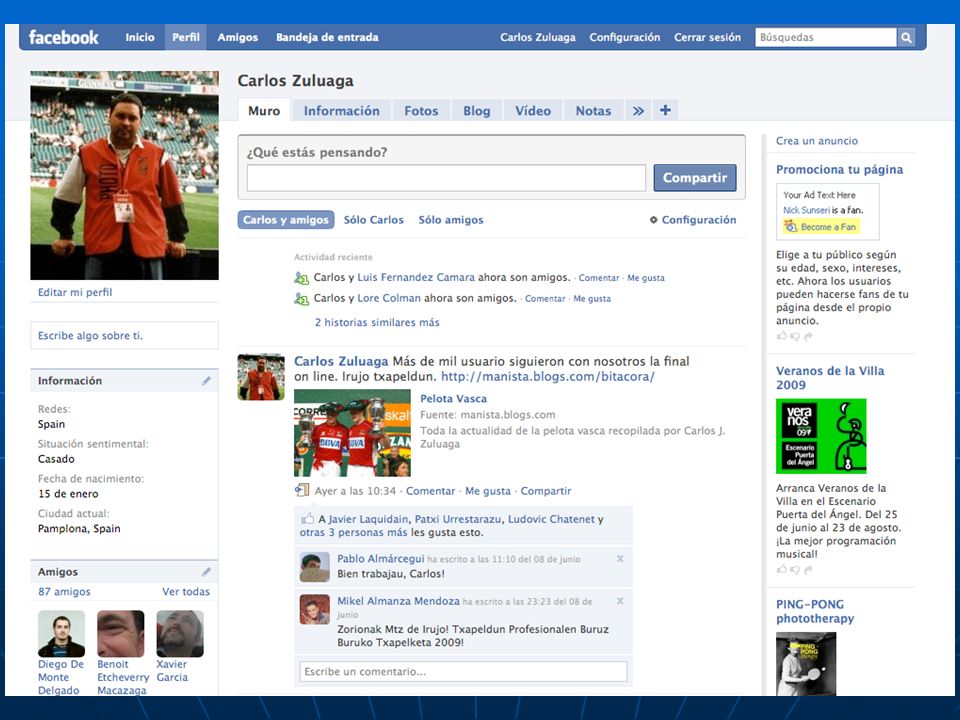The image size is (960, 720).
Task: Open Promociona tu página ad title
Action: (x=839, y=170)
